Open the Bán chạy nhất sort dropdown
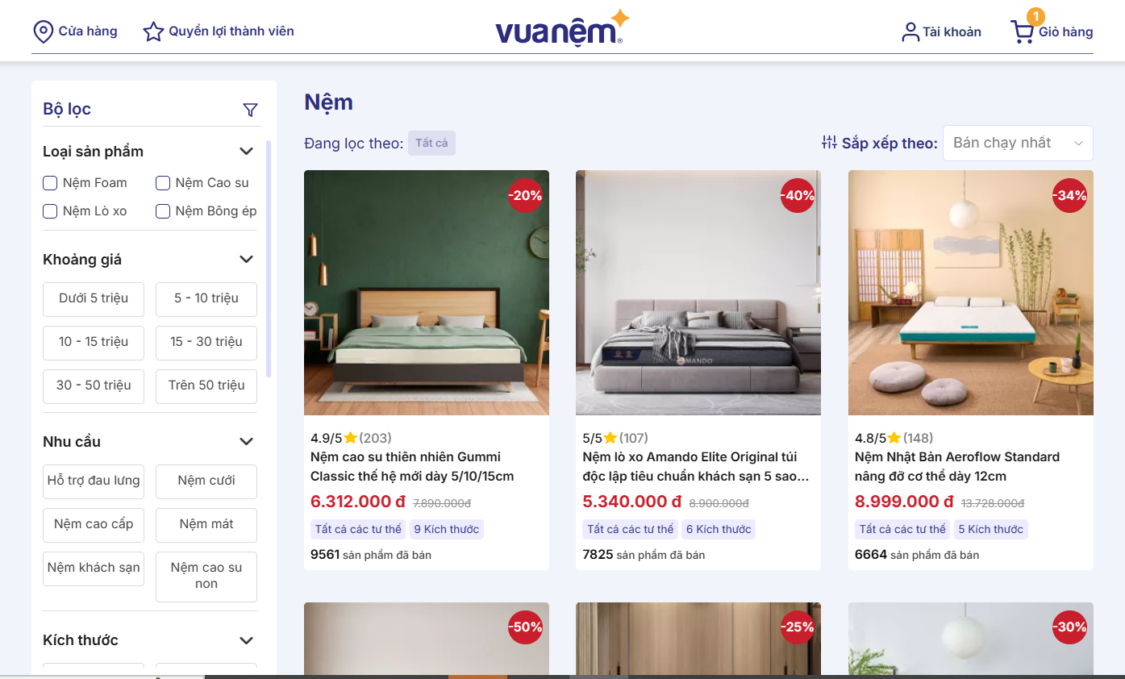This screenshot has height=679, width=1125. (1017, 143)
